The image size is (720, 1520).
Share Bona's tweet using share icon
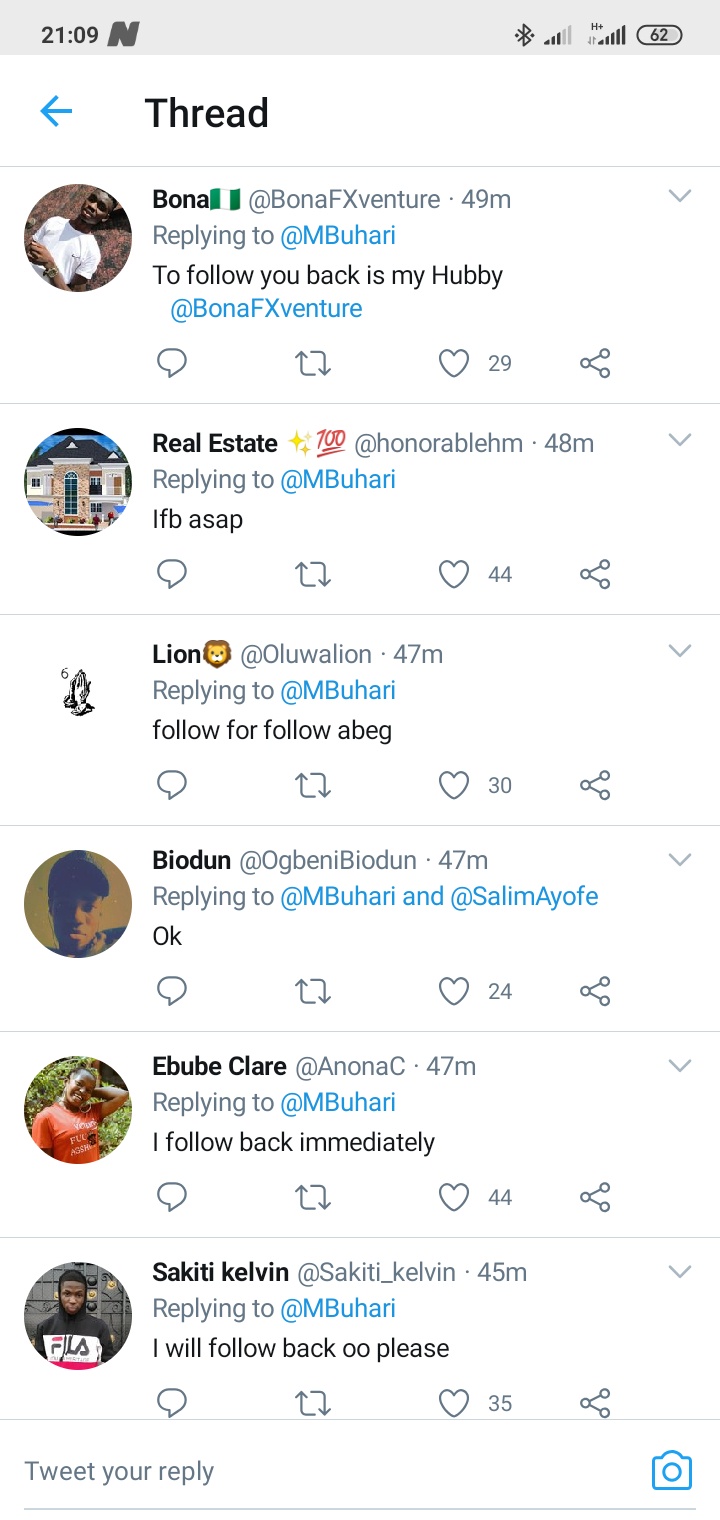595,363
